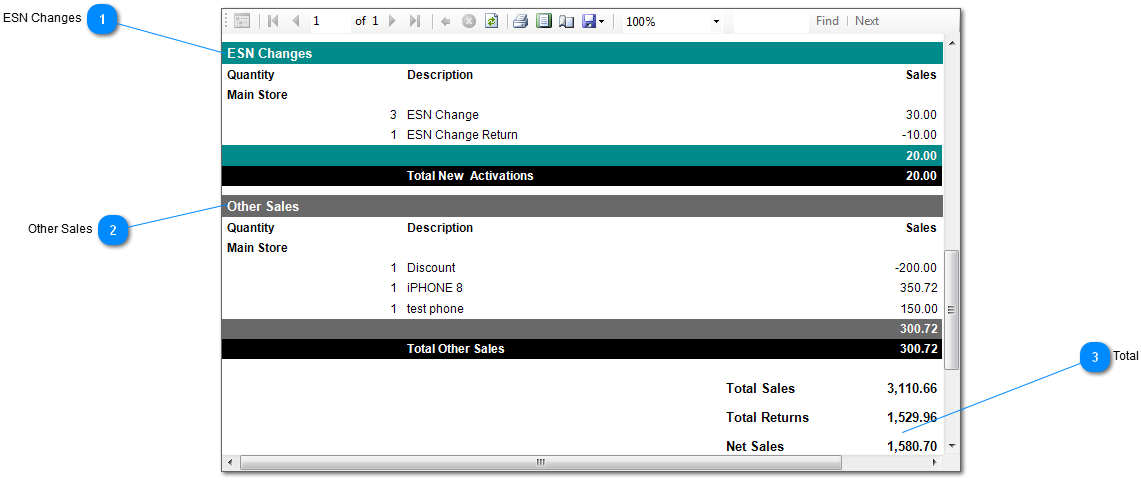The height and width of the screenshot is (485, 1142).
Task: Stop report rendering
Action: point(469,21)
